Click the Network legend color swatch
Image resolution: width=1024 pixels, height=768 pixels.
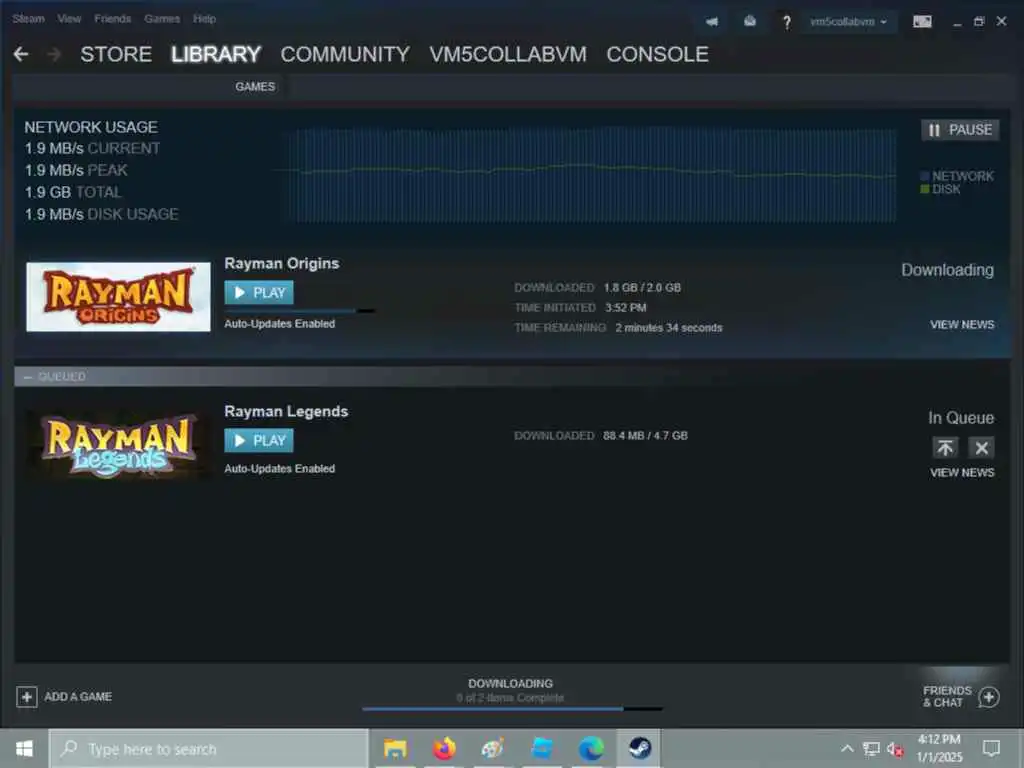pos(925,176)
